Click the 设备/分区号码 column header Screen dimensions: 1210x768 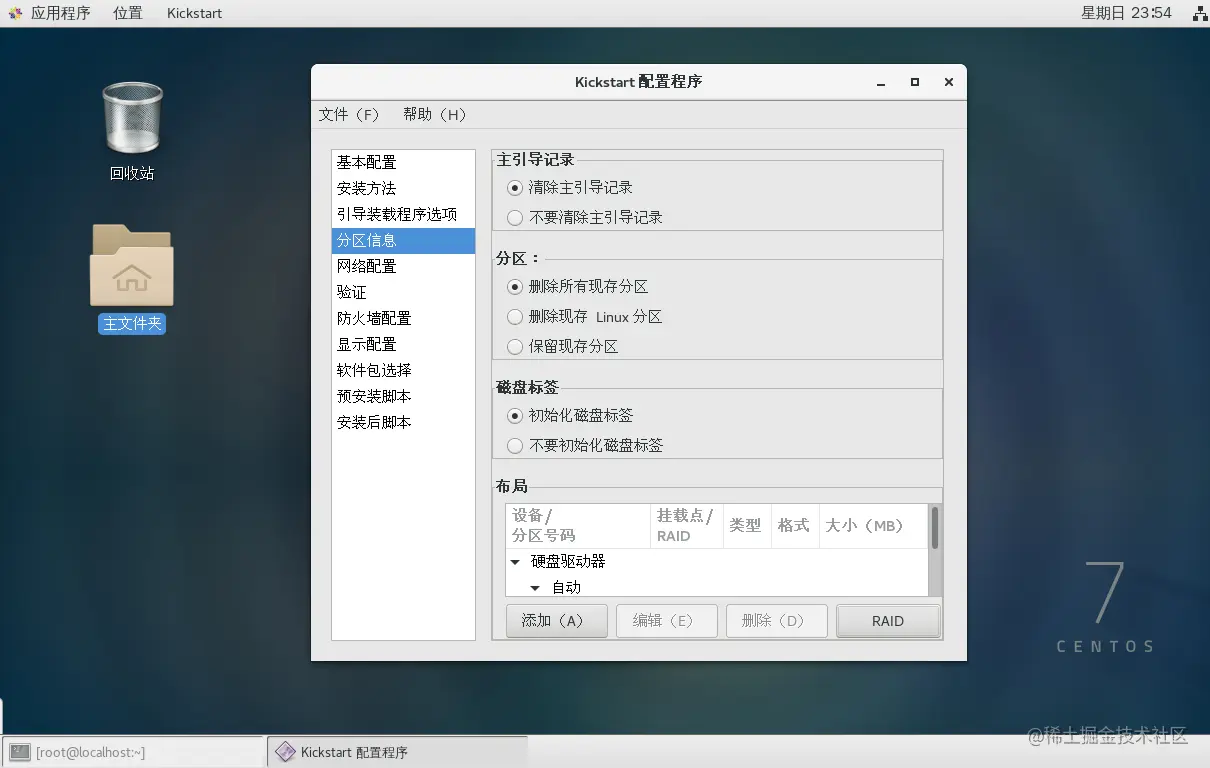[x=578, y=526]
